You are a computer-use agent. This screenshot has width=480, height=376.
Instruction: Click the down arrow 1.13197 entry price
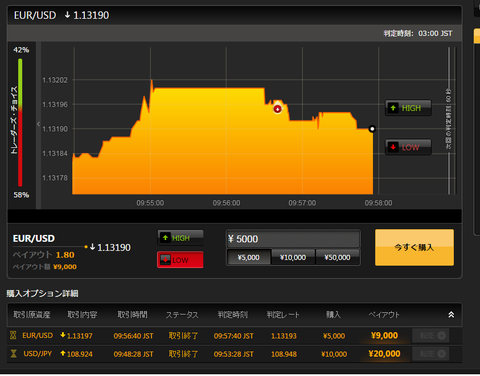(x=76, y=336)
